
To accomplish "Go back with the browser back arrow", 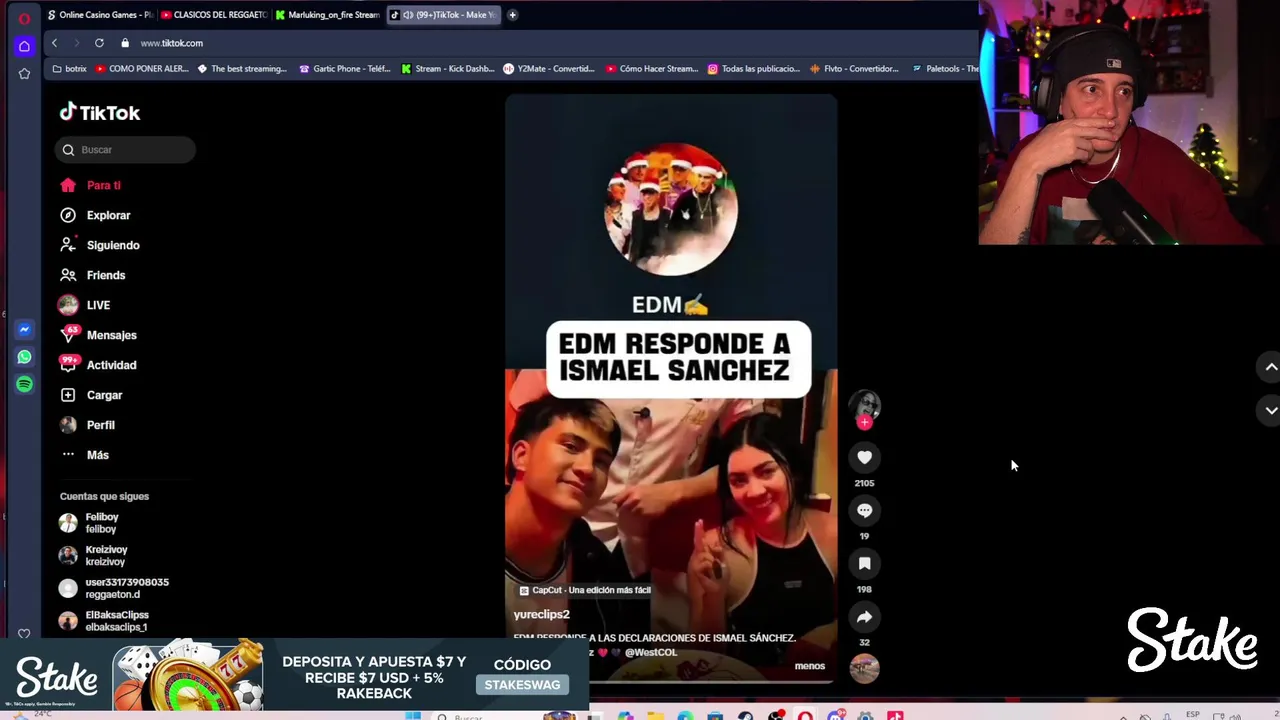I will point(54,43).
